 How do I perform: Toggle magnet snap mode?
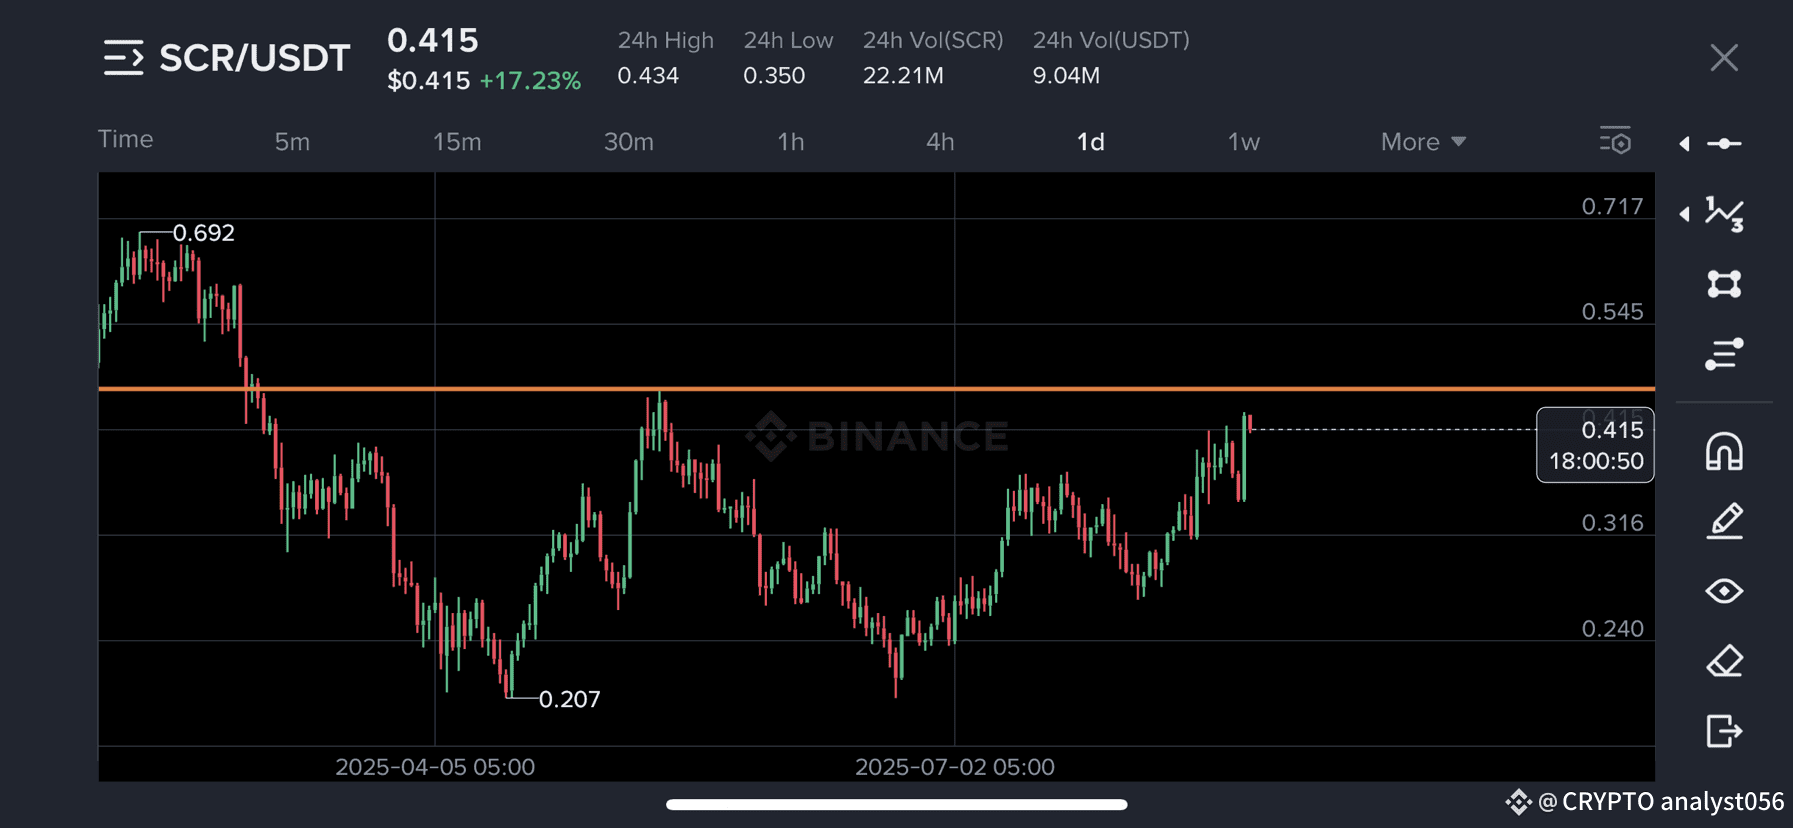(x=1724, y=451)
